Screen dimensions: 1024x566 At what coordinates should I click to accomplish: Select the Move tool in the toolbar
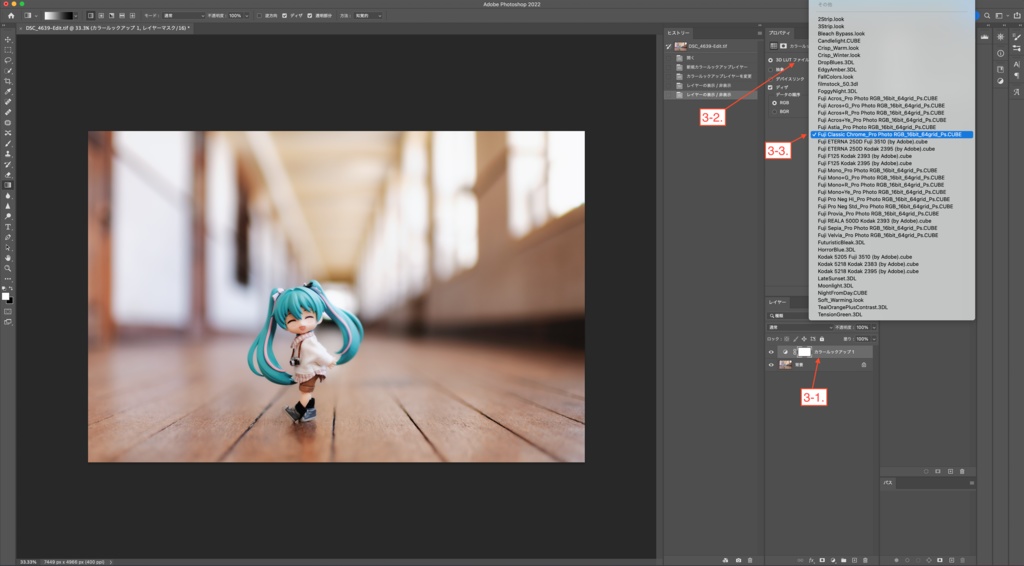[x=8, y=40]
